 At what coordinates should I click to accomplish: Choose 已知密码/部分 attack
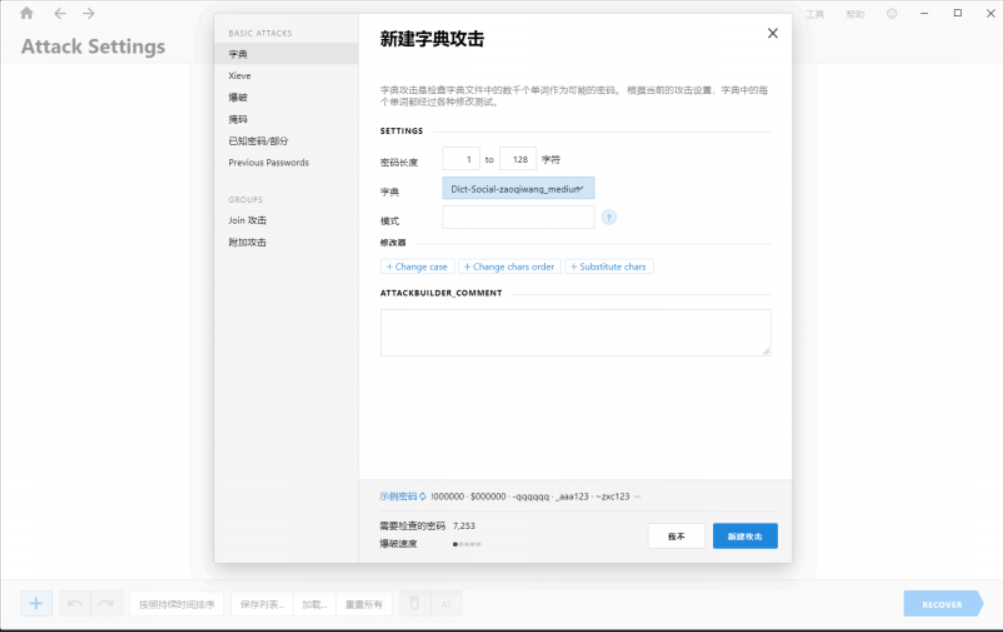(287, 141)
